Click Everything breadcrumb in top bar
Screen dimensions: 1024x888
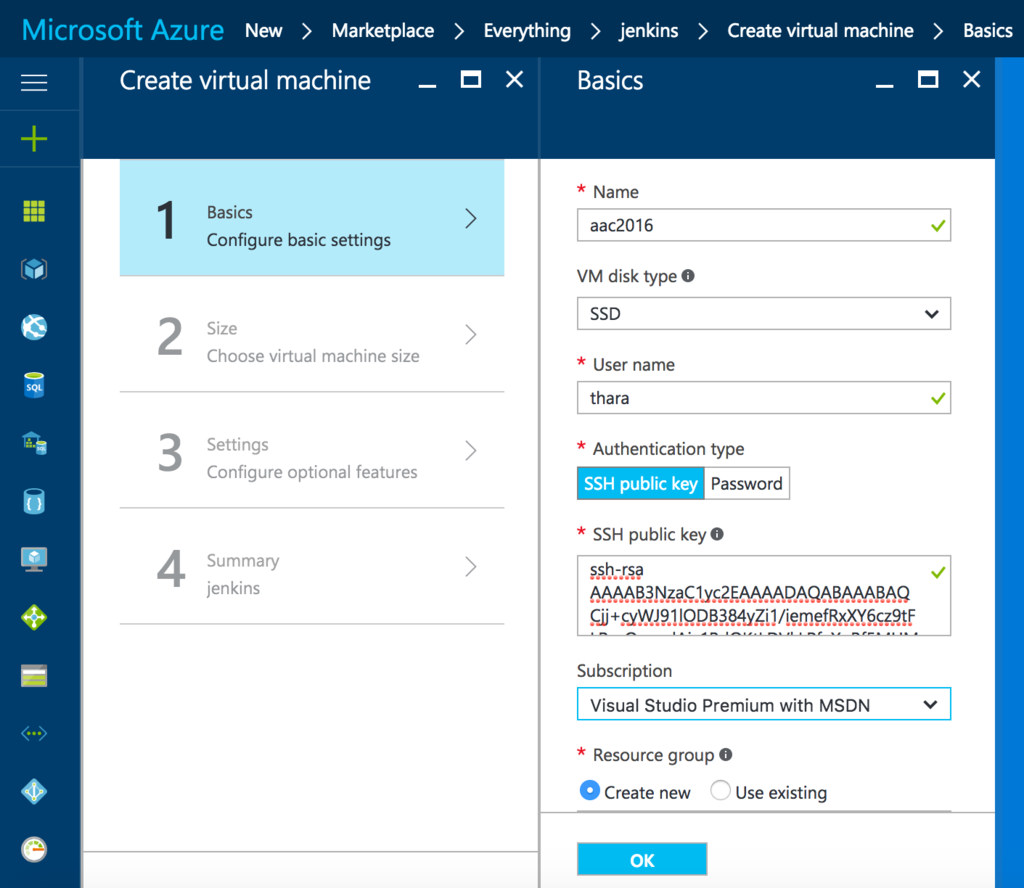pos(527,30)
